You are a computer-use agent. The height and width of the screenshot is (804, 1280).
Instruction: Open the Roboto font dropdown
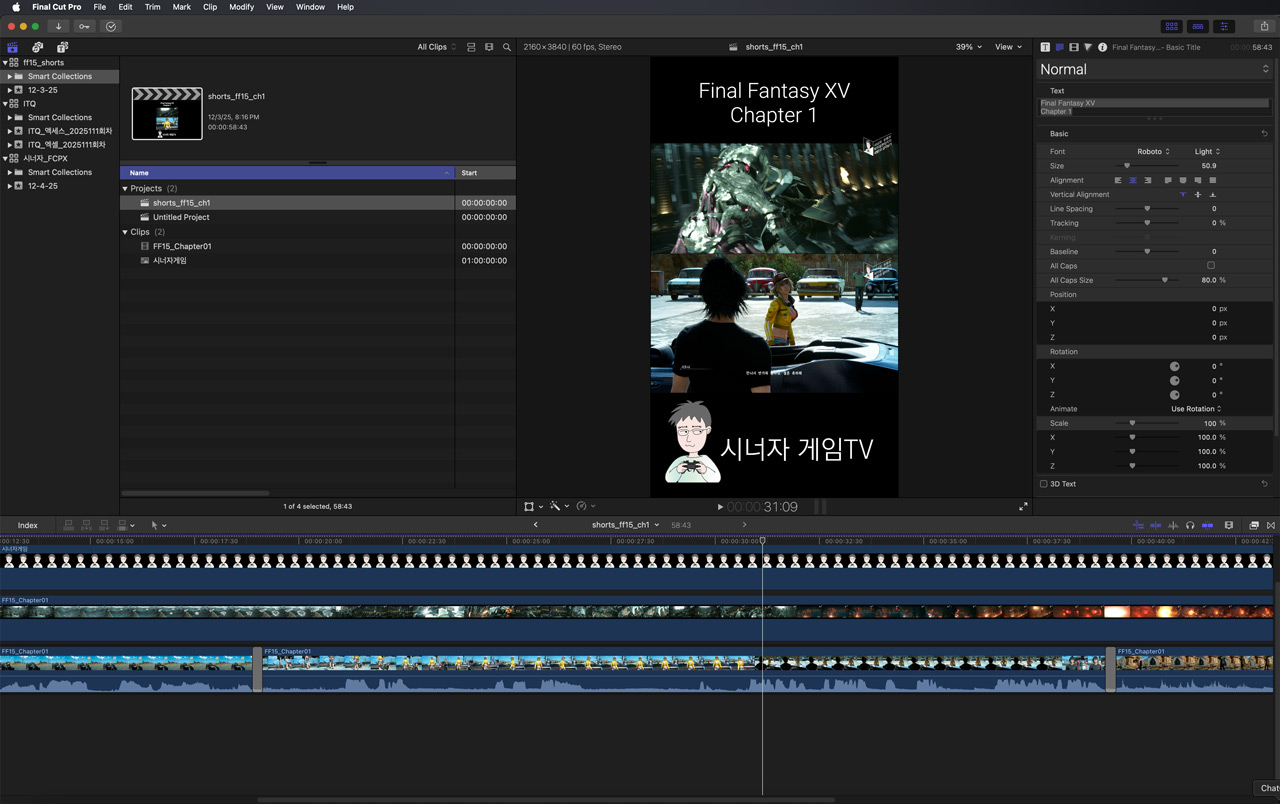[x=1153, y=152]
